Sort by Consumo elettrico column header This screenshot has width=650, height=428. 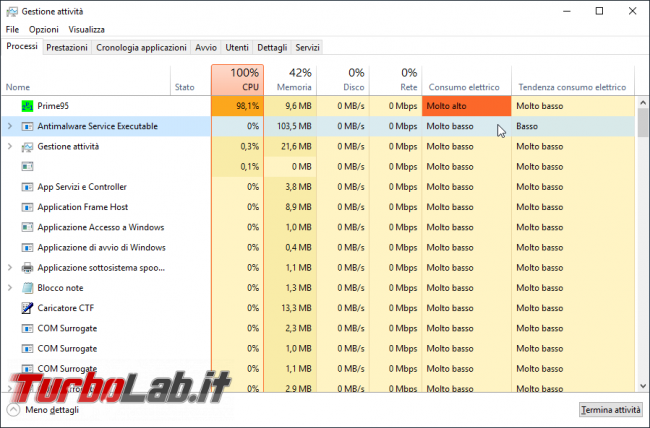[467, 80]
